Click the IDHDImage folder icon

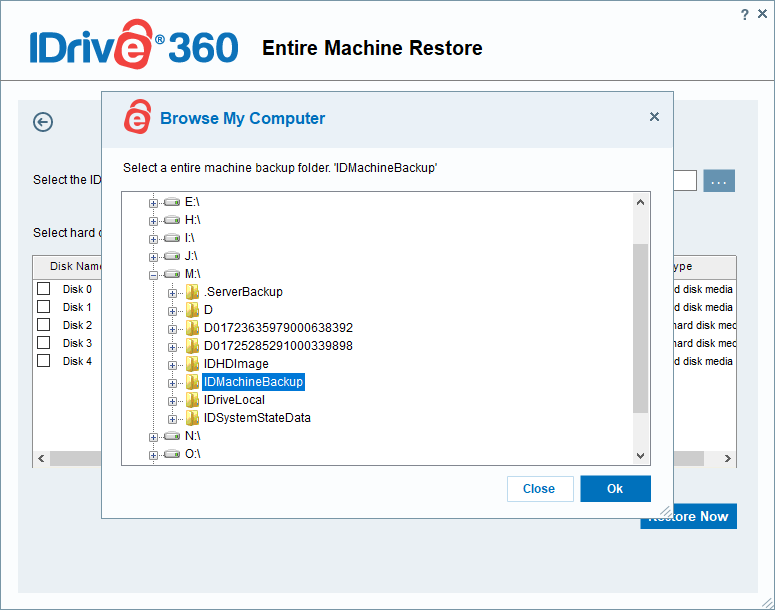[x=192, y=364]
